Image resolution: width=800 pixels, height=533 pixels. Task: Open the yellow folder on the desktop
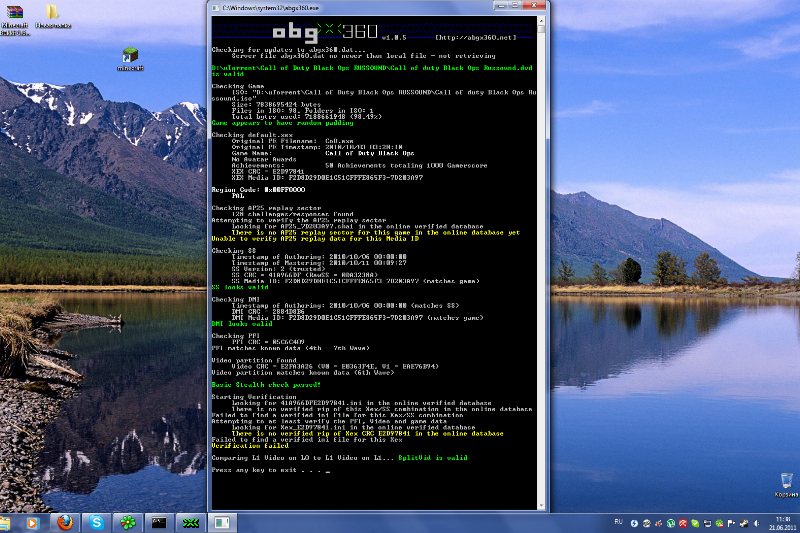tap(50, 14)
